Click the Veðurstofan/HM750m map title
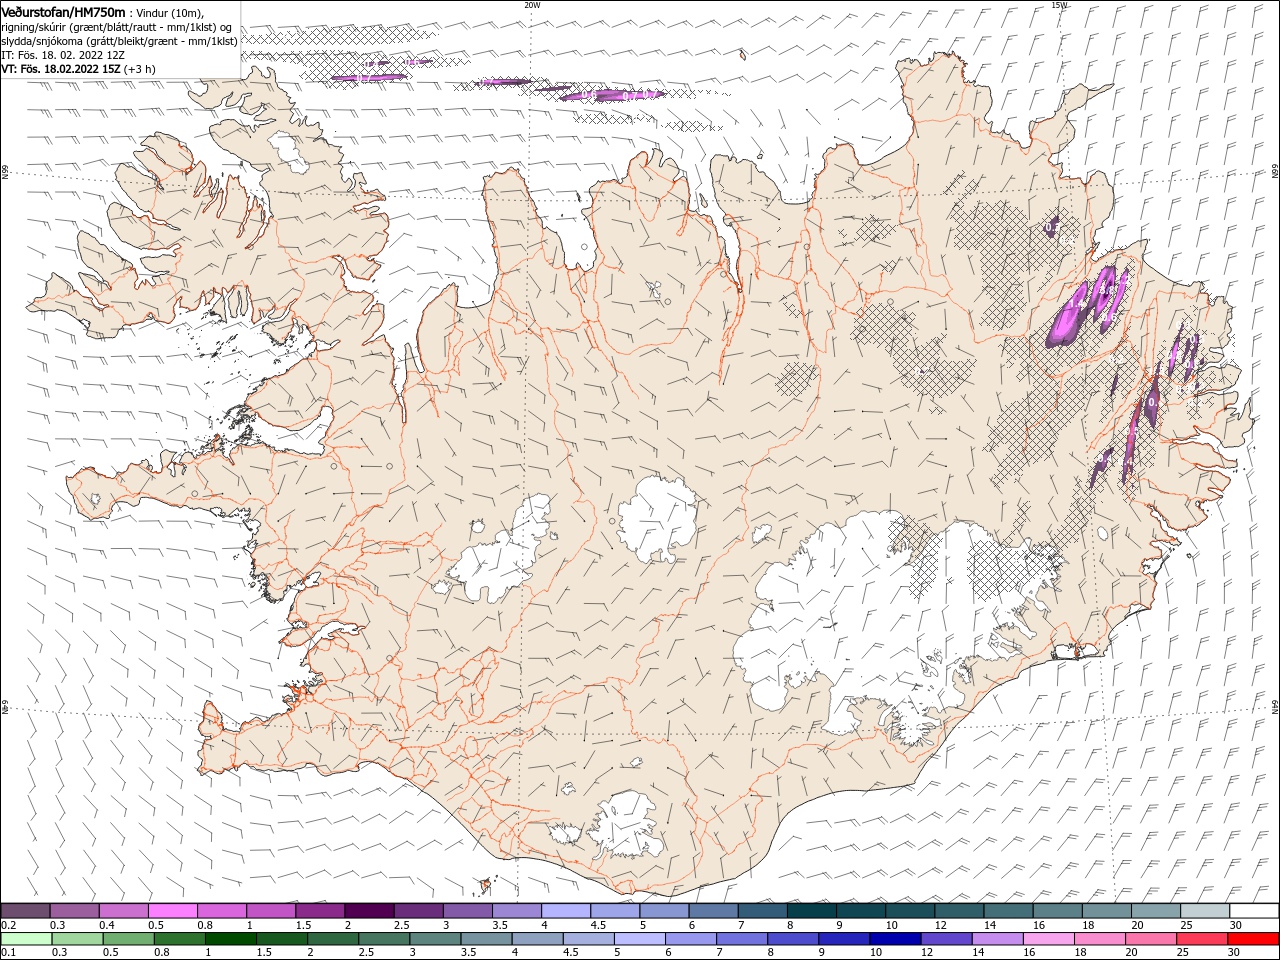The image size is (1280, 960). pyautogui.click(x=64, y=11)
